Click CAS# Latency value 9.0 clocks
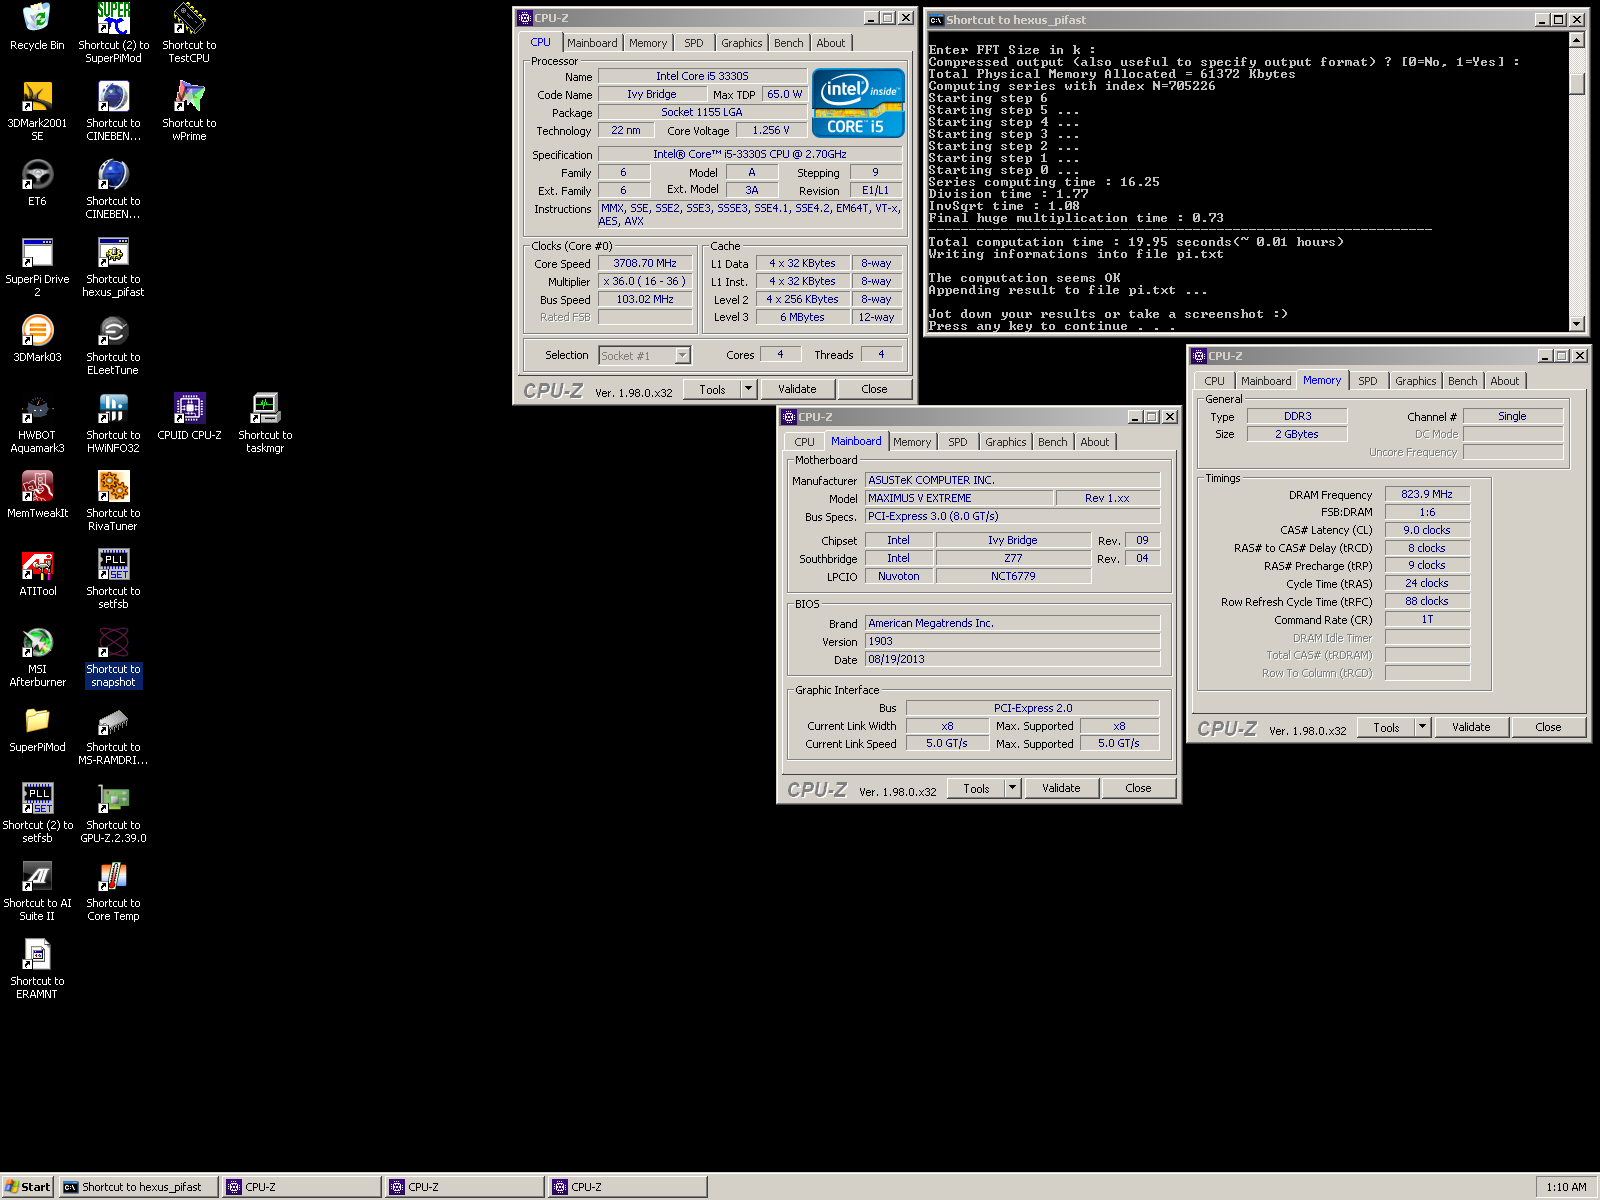This screenshot has height=1200, width=1600. pos(1427,530)
